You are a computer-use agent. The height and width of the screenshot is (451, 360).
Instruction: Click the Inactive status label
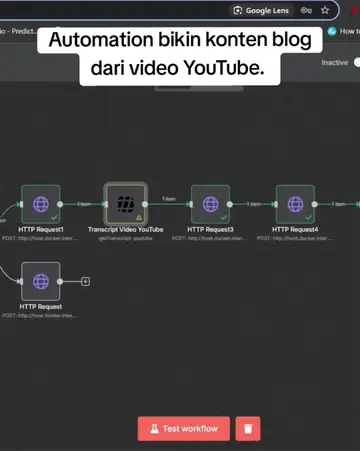(335, 63)
